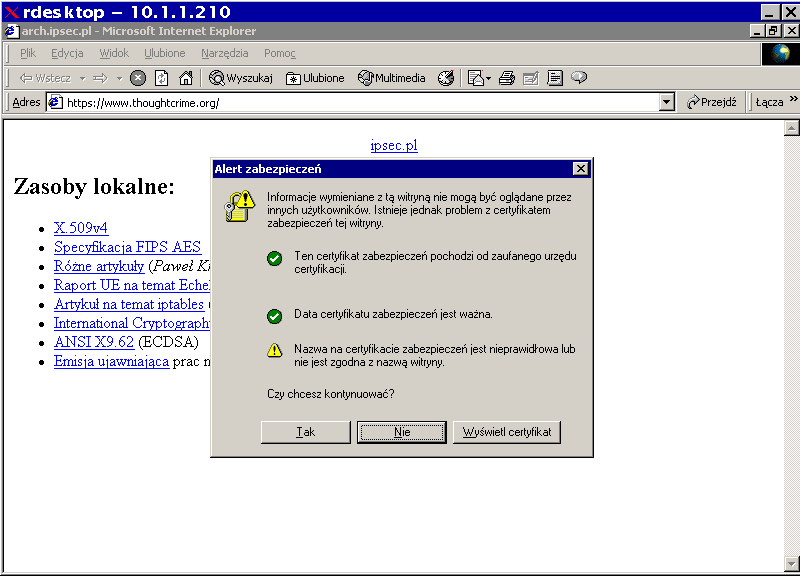Click the Wyświetl certyfikat button
This screenshot has height=576, width=800.
pos(507,432)
